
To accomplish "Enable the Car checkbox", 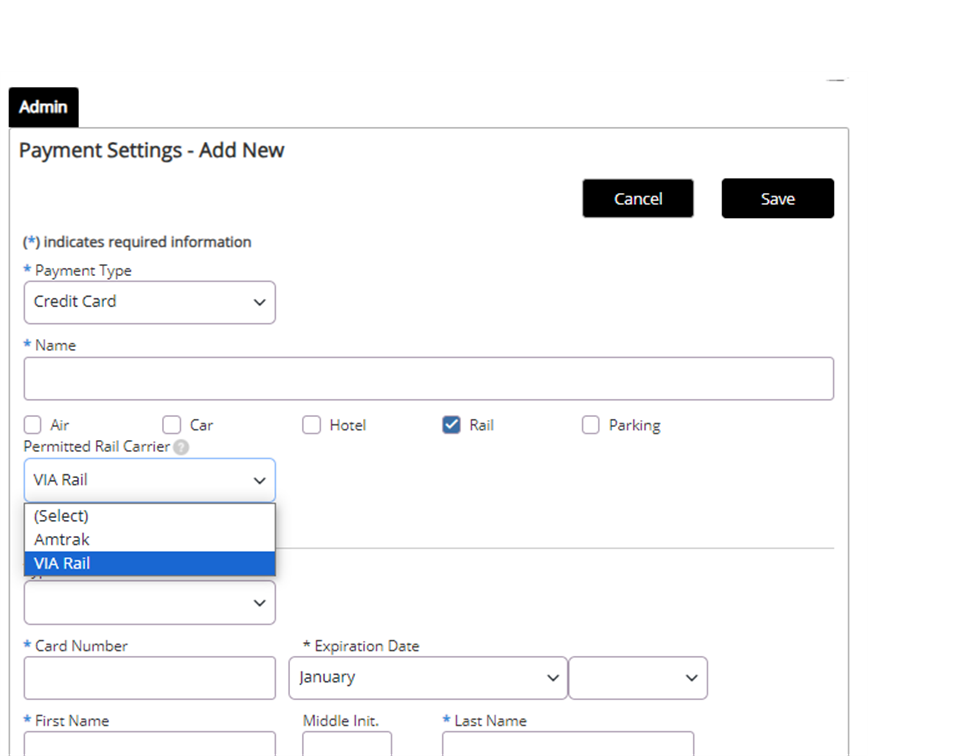I will point(172,425).
